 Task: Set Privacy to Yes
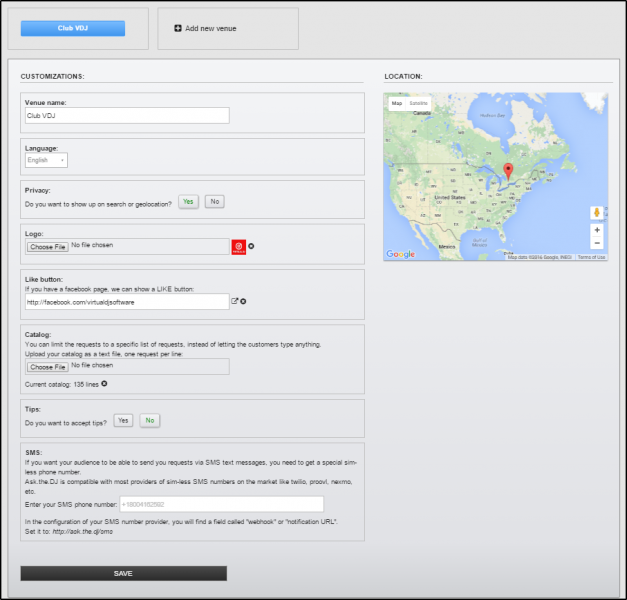point(187,201)
